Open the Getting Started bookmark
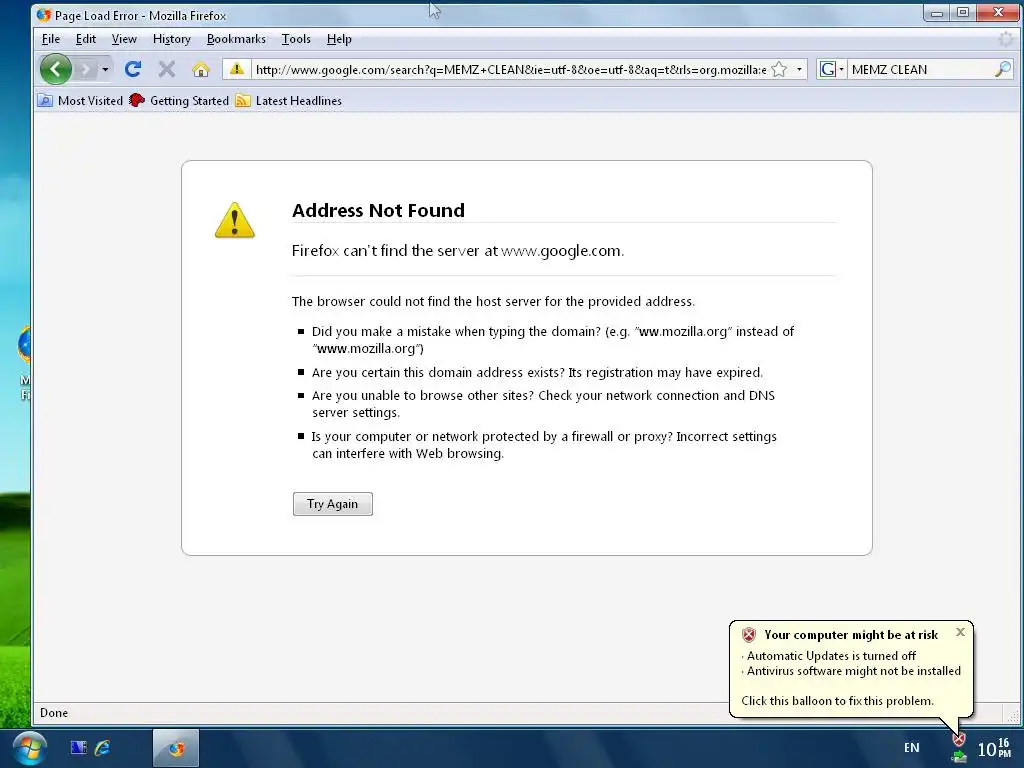Image resolution: width=1024 pixels, height=768 pixels. point(179,101)
